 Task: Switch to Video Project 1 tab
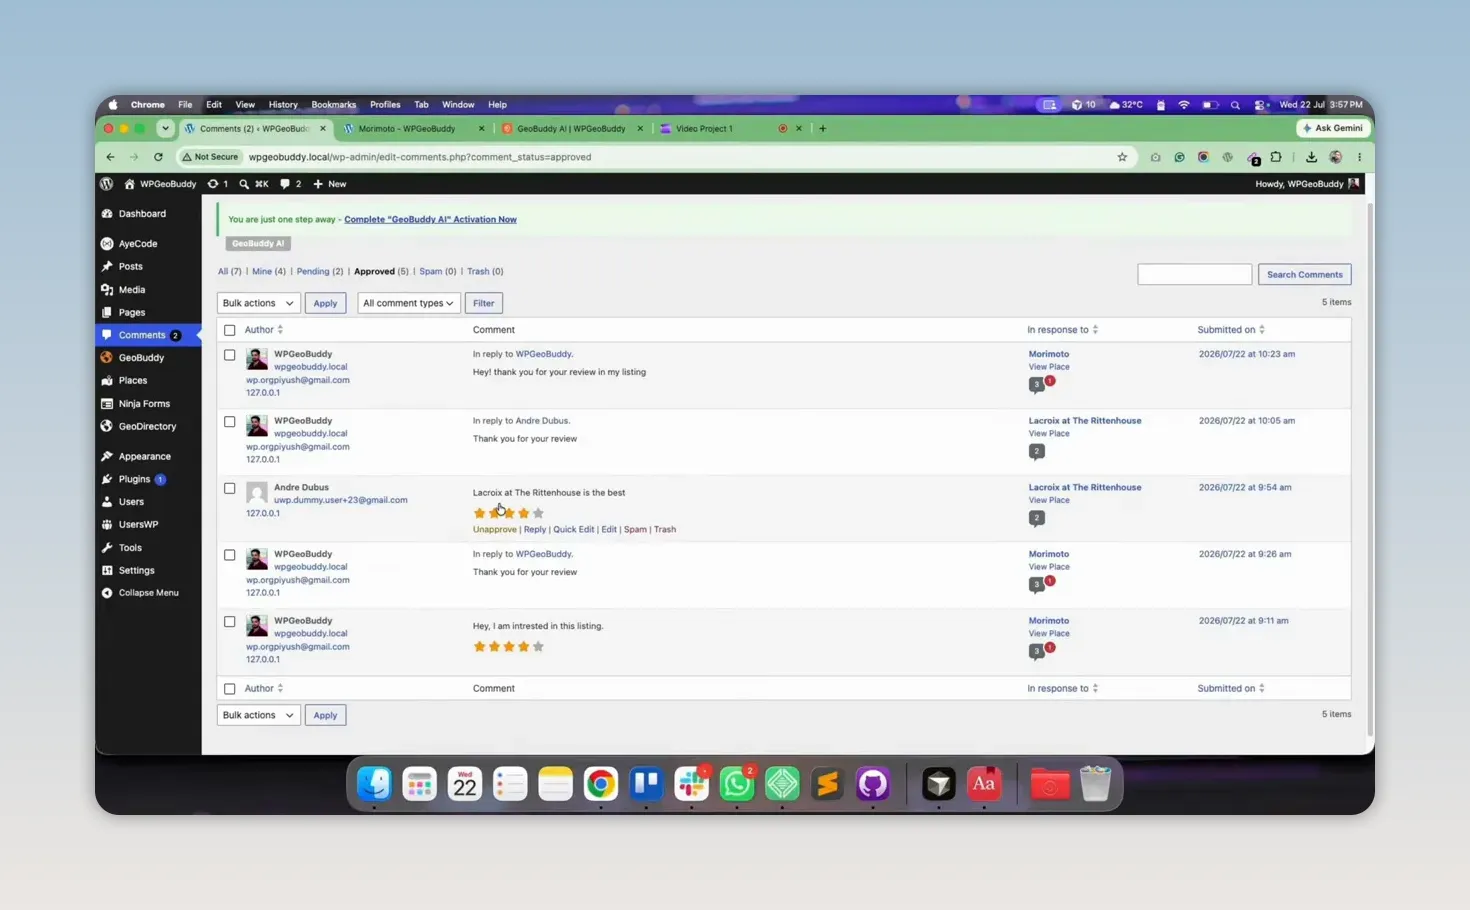tap(730, 129)
